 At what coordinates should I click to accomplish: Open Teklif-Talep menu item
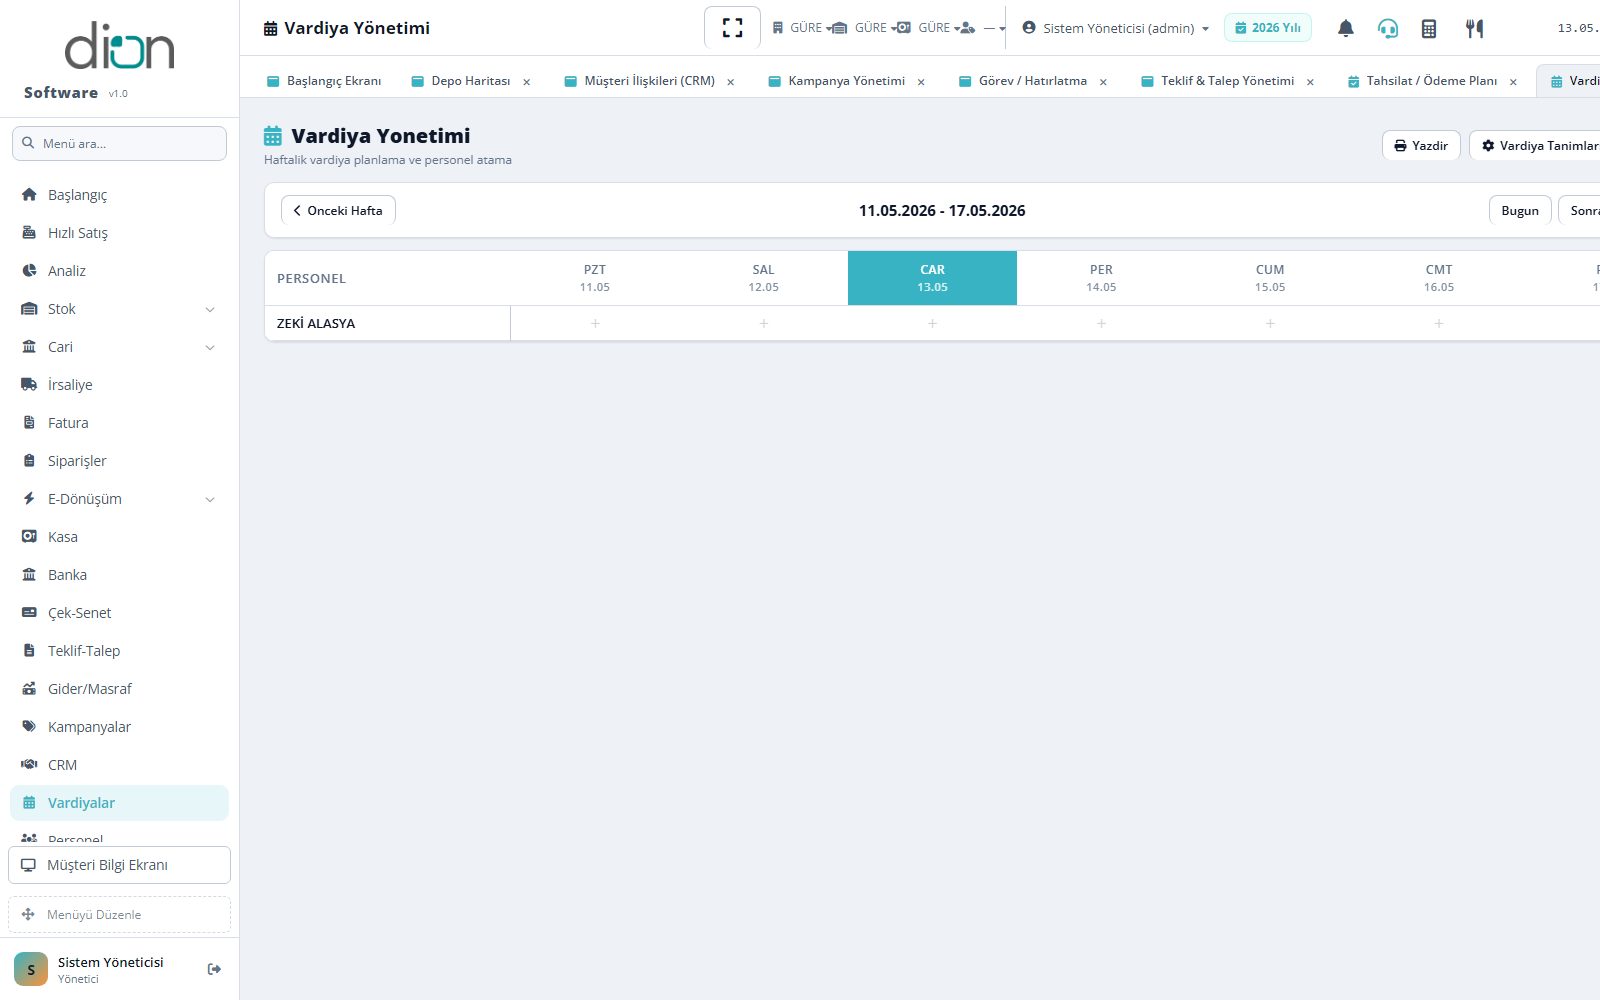pos(119,651)
